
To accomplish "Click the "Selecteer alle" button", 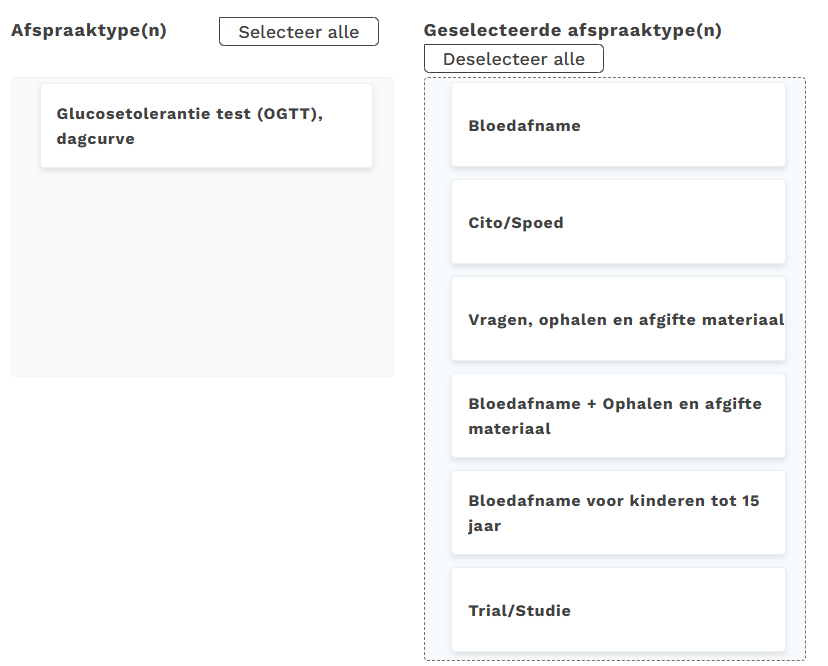I will tap(298, 32).
